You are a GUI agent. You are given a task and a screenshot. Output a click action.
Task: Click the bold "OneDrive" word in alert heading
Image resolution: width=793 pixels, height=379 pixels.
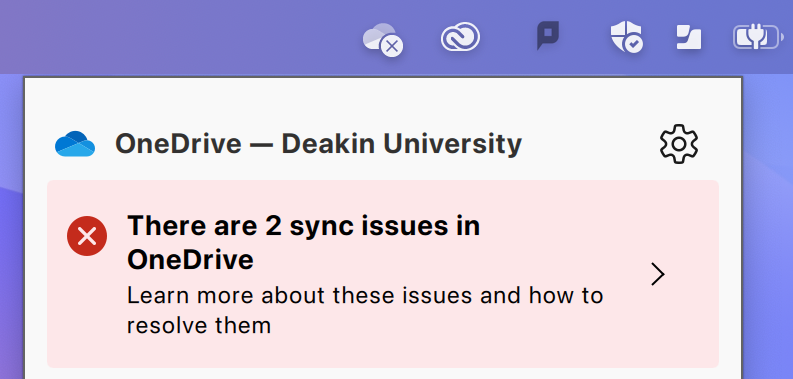190,260
